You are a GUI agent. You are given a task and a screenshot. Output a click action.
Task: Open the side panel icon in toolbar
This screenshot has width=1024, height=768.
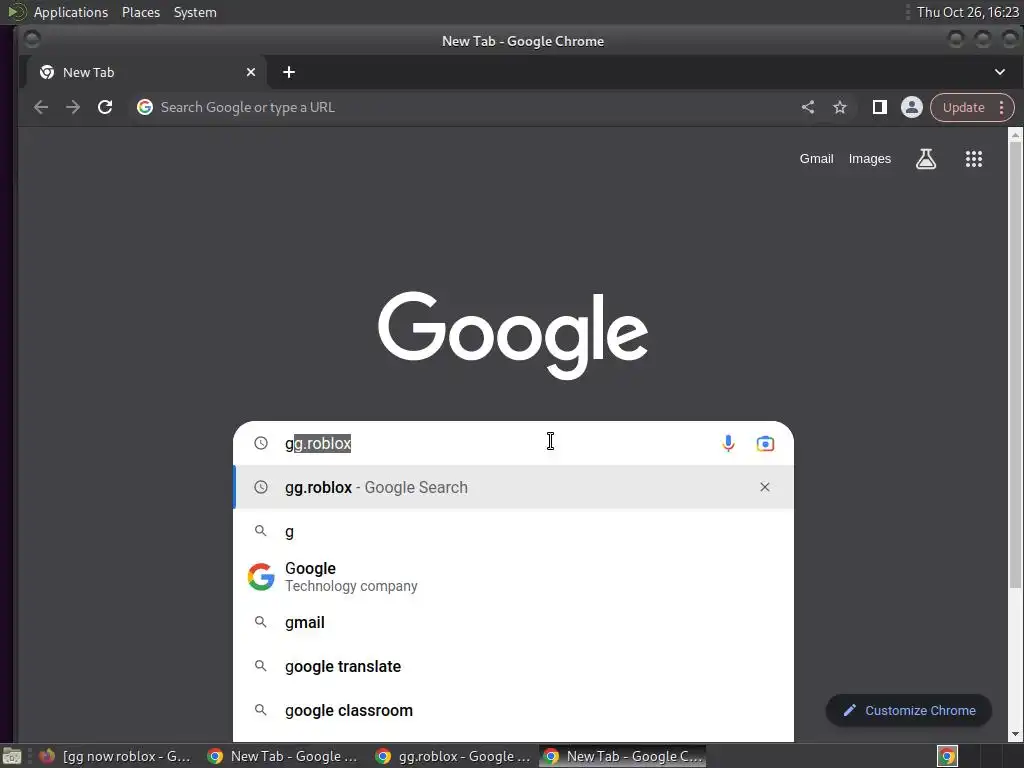click(x=880, y=107)
